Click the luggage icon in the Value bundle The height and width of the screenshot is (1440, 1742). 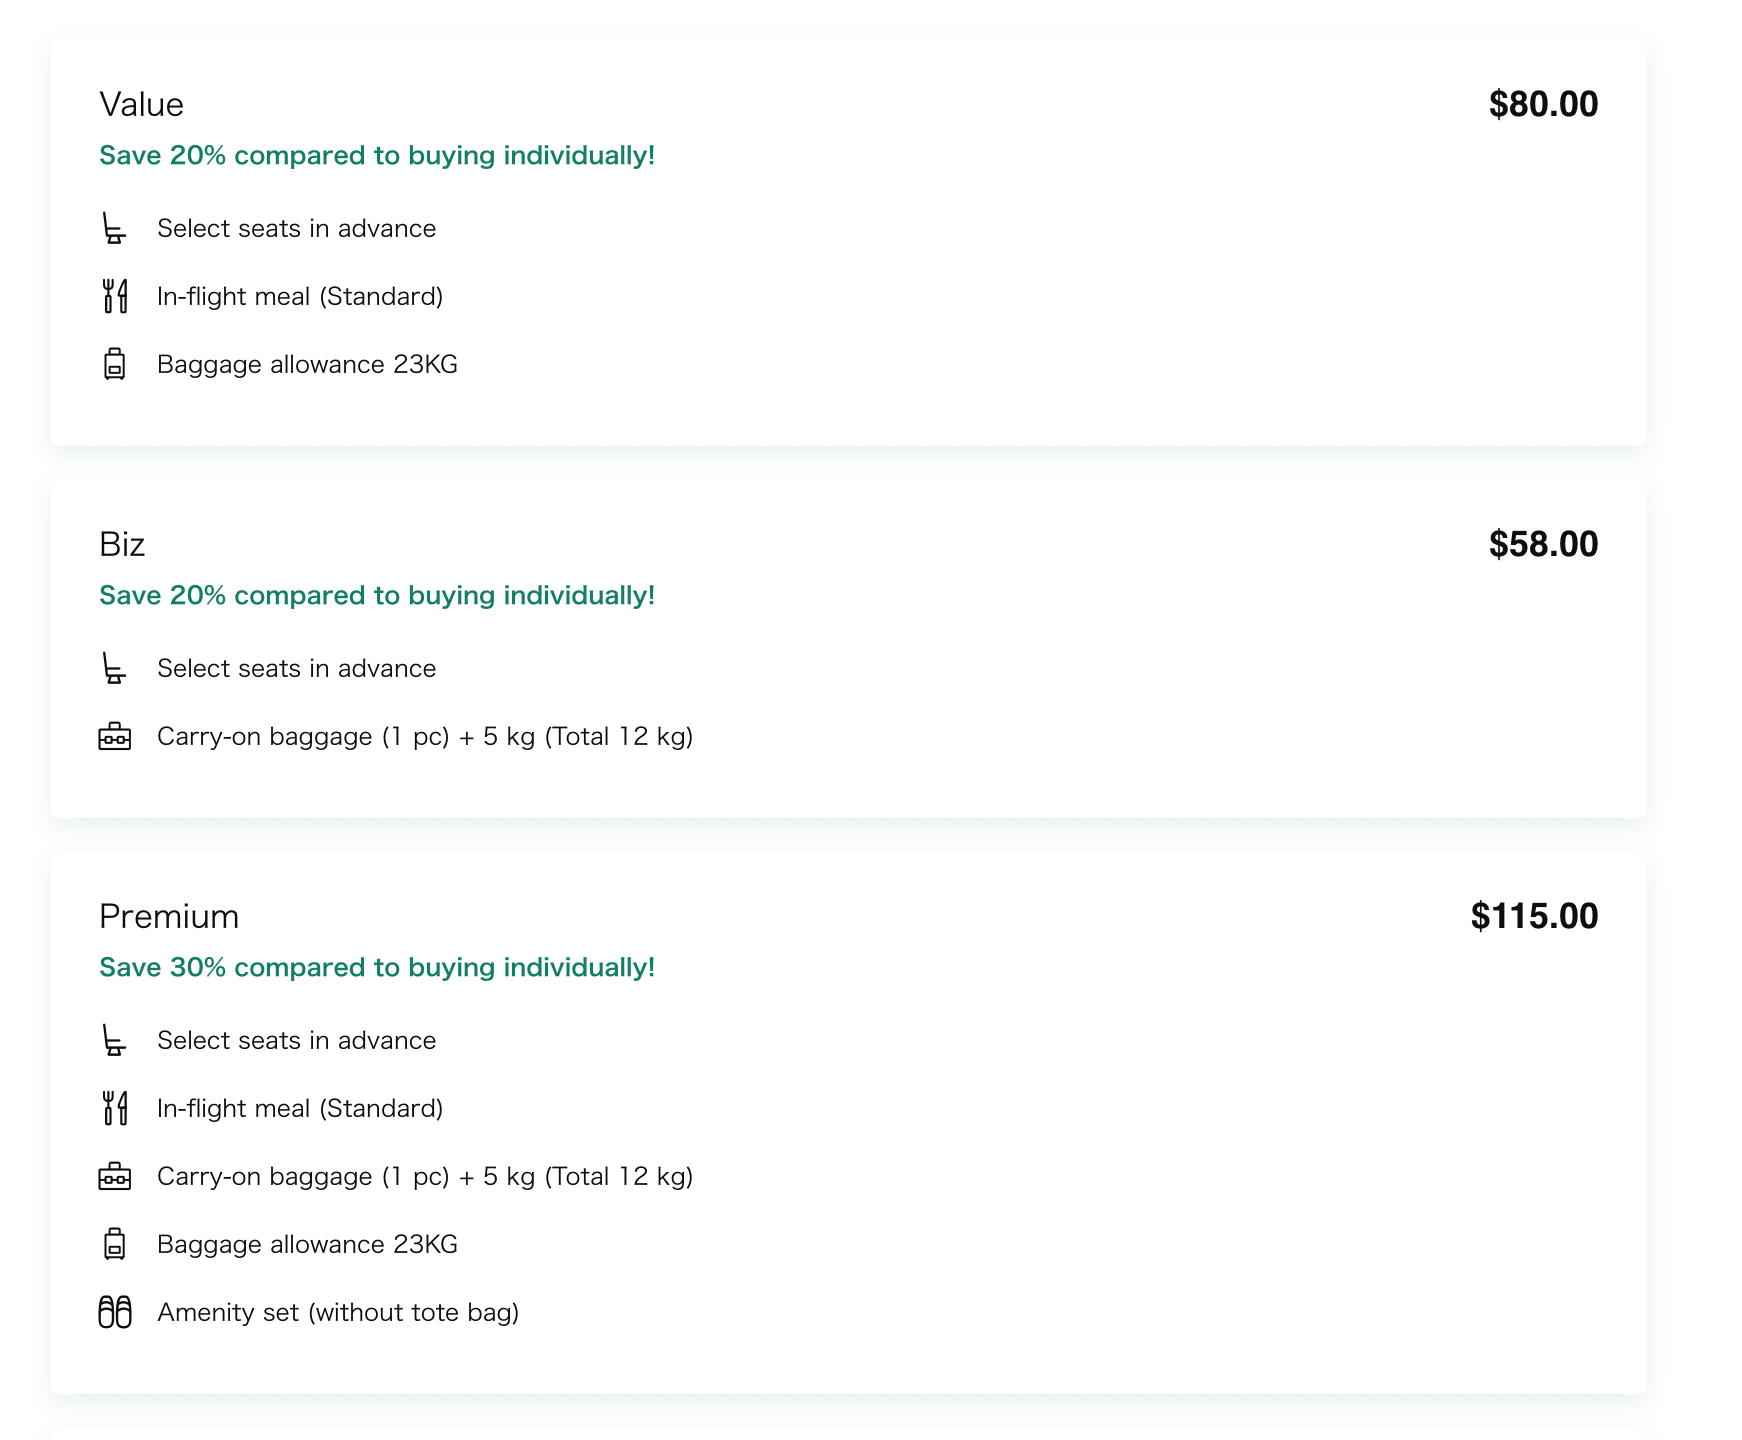coord(115,364)
